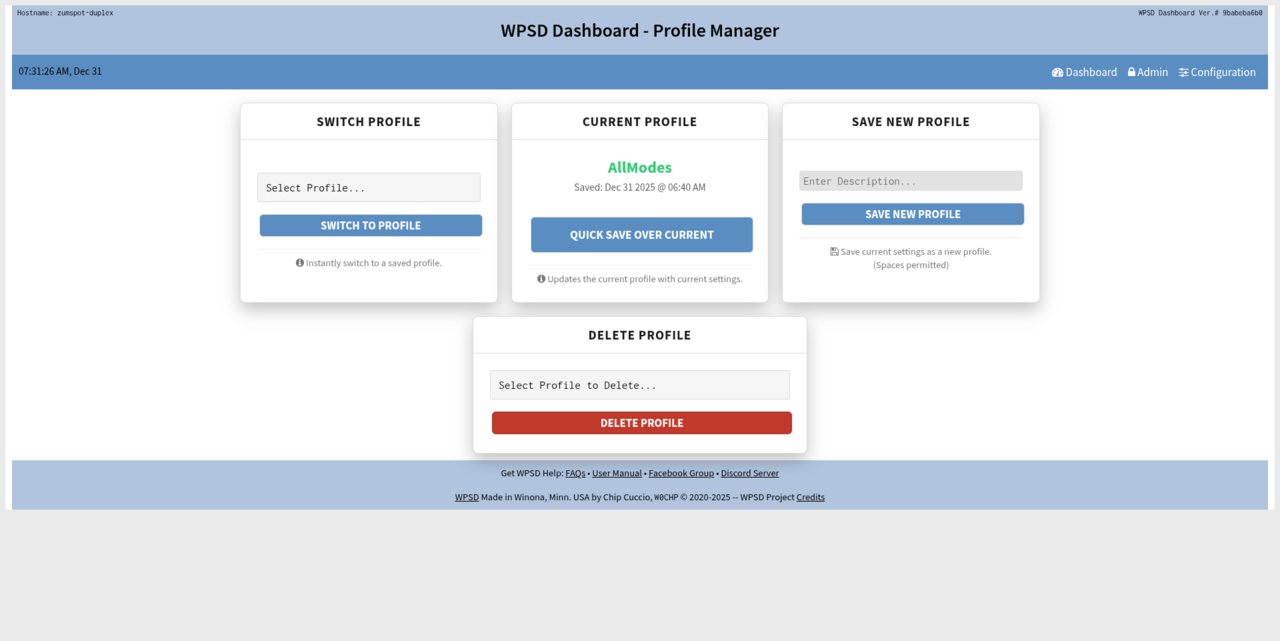Visit the Facebook Group link
The height and width of the screenshot is (641, 1280).
(x=681, y=474)
